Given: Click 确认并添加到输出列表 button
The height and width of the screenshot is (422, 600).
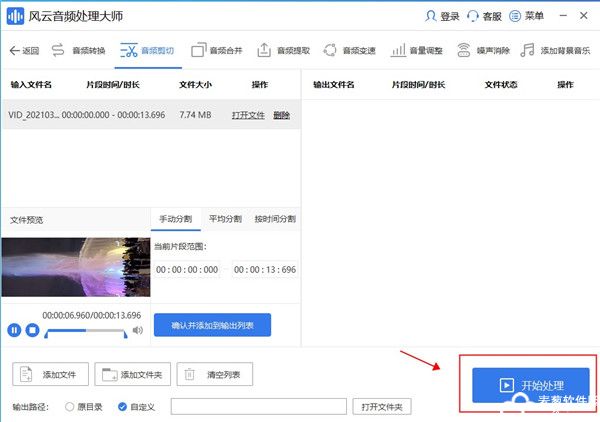Looking at the screenshot, I should pos(212,325).
